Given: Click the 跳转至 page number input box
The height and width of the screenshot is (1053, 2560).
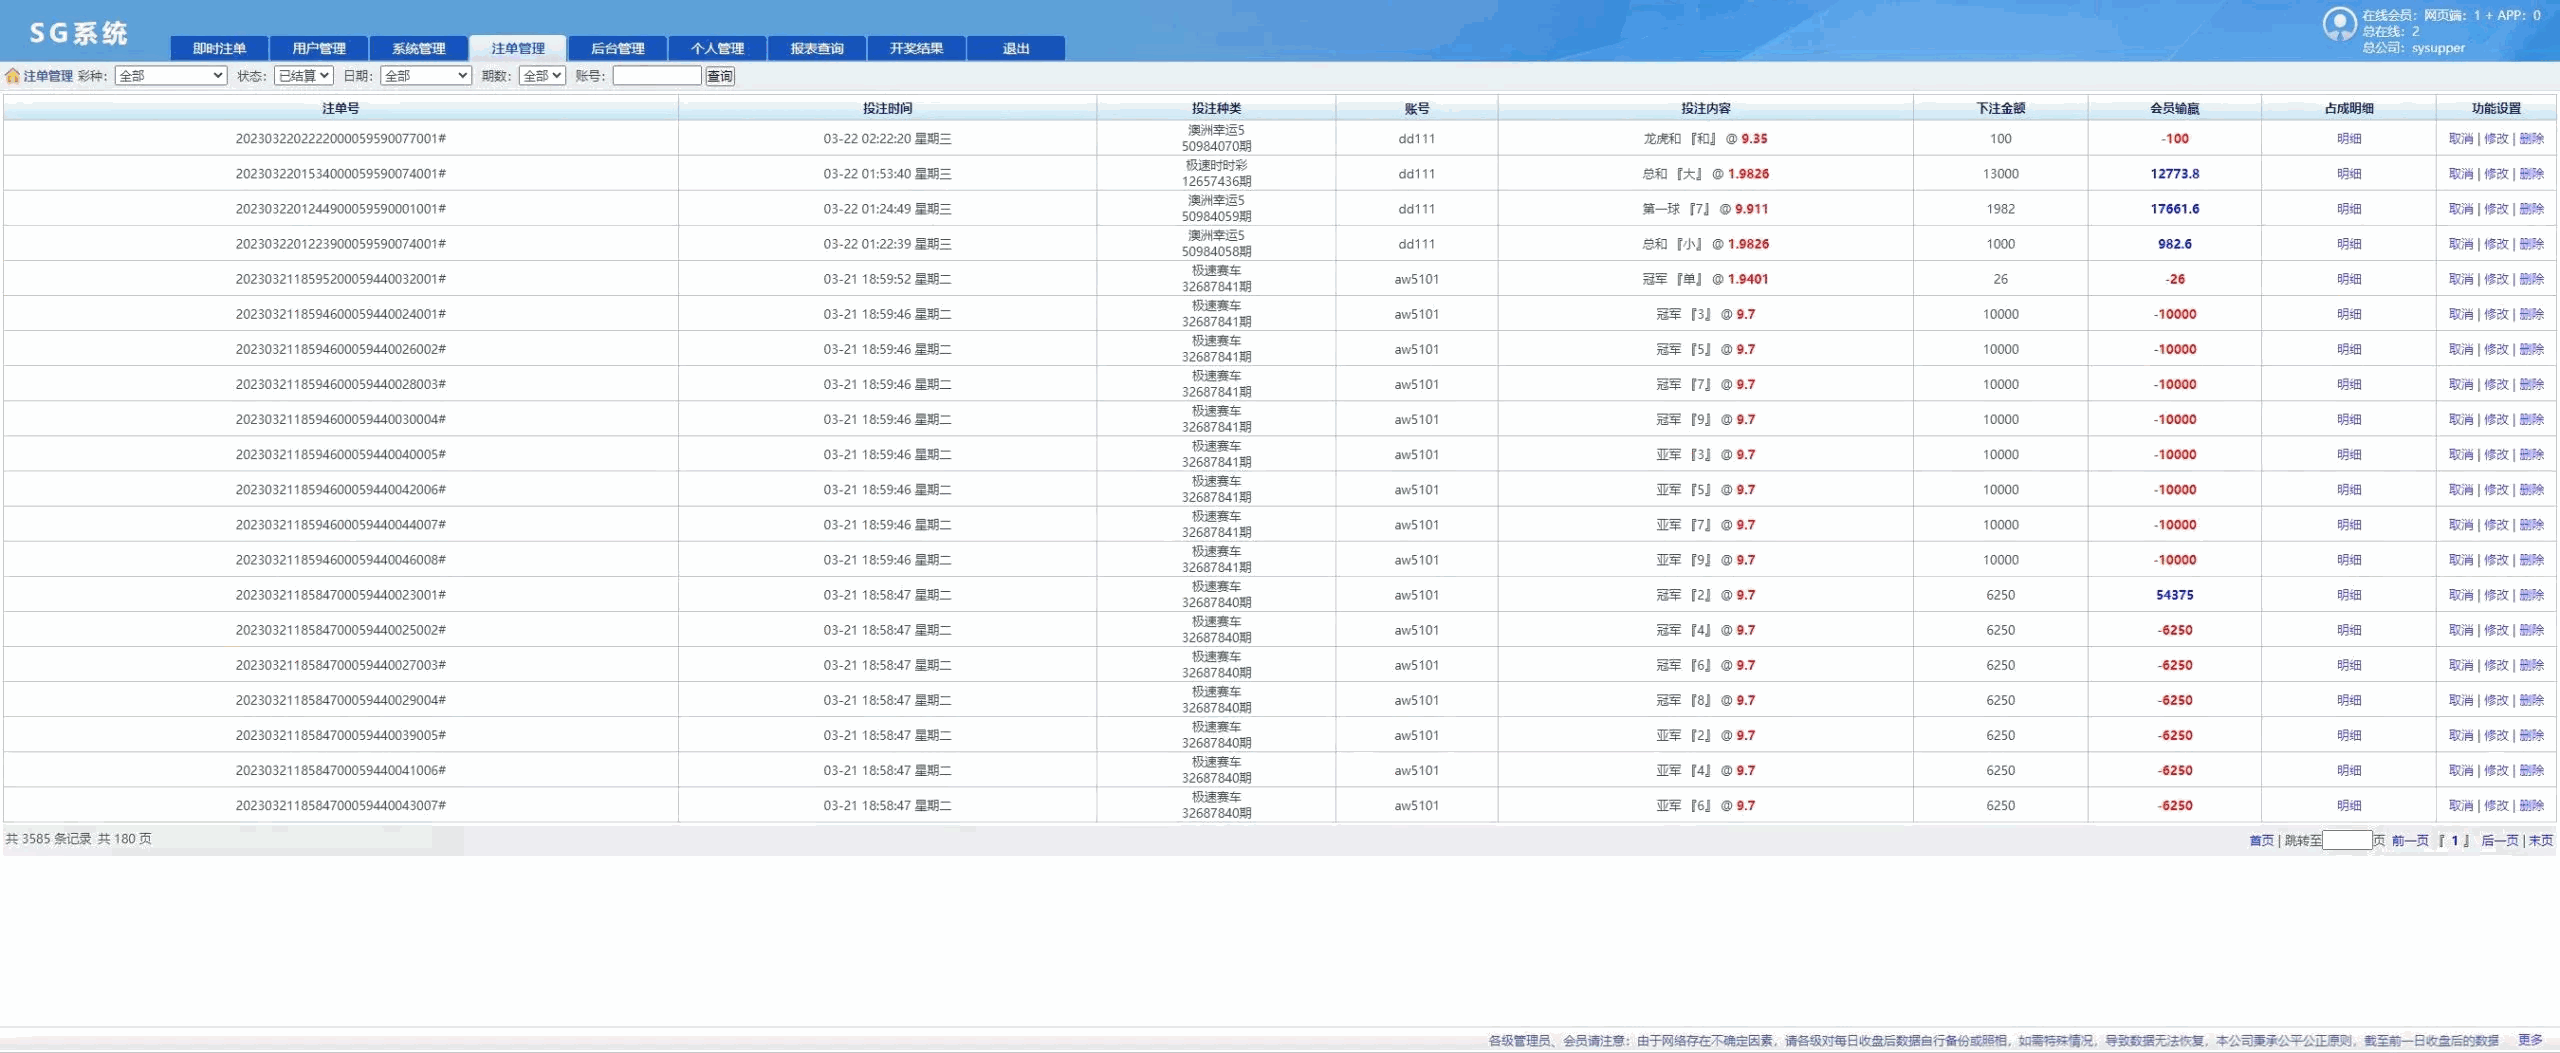Looking at the screenshot, I should coord(2346,841).
